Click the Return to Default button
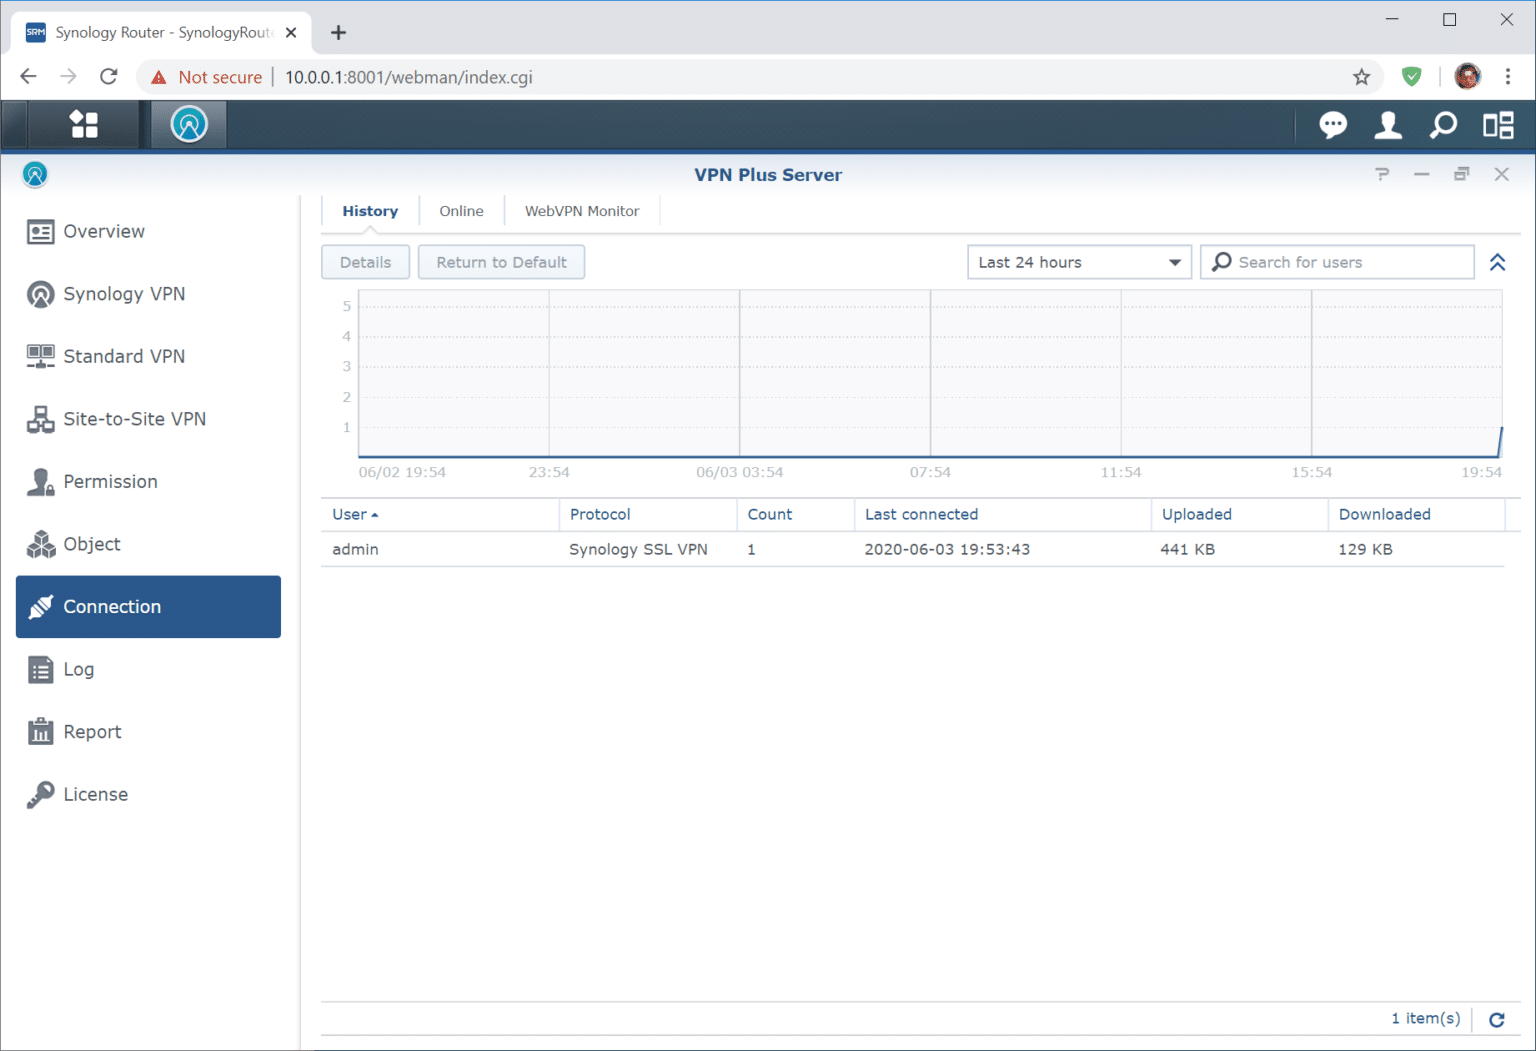The image size is (1536, 1051). click(501, 262)
